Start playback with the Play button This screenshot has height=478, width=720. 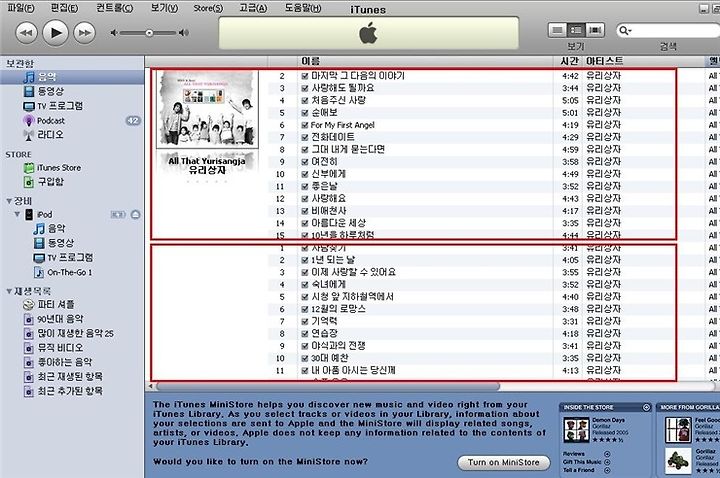[x=56, y=33]
